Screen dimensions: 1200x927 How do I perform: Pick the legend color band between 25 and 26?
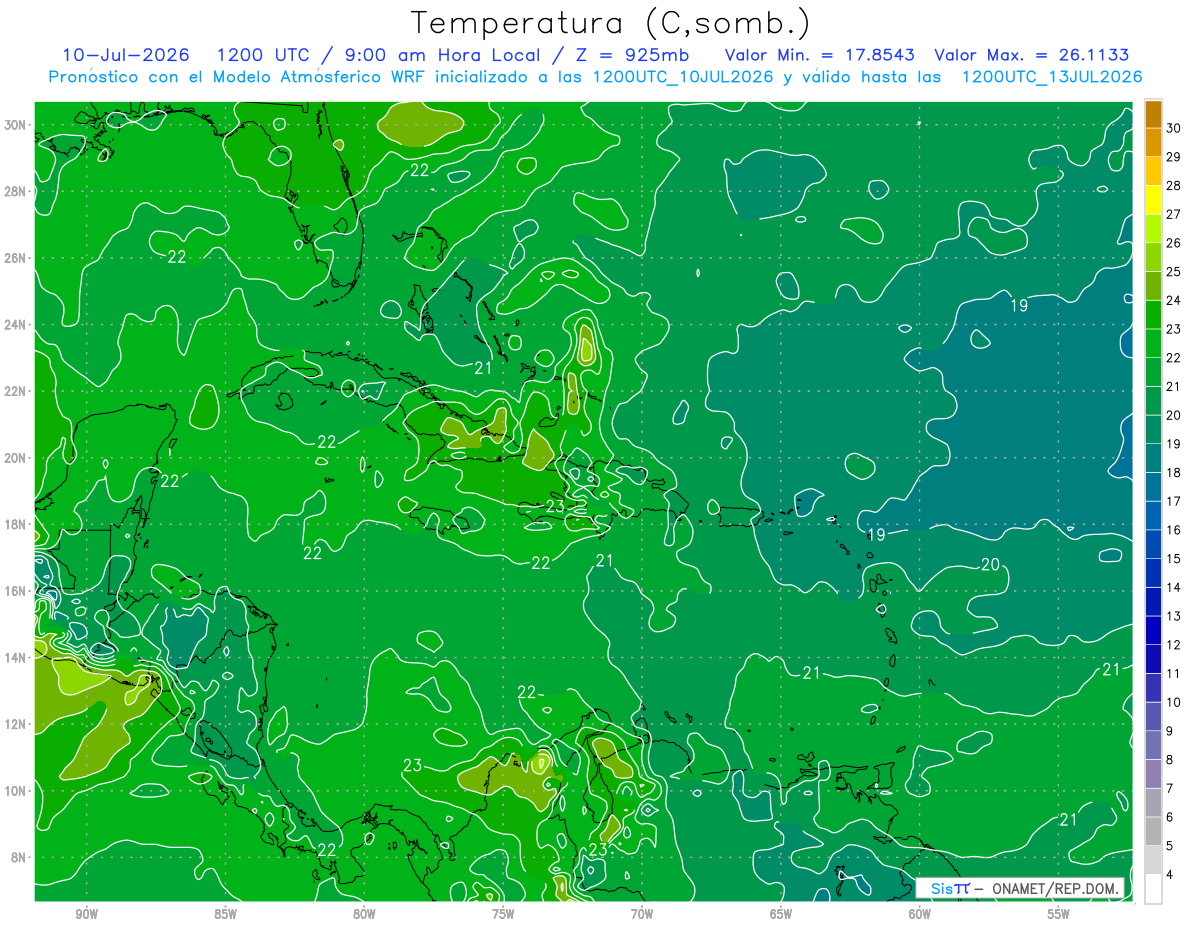click(1153, 257)
